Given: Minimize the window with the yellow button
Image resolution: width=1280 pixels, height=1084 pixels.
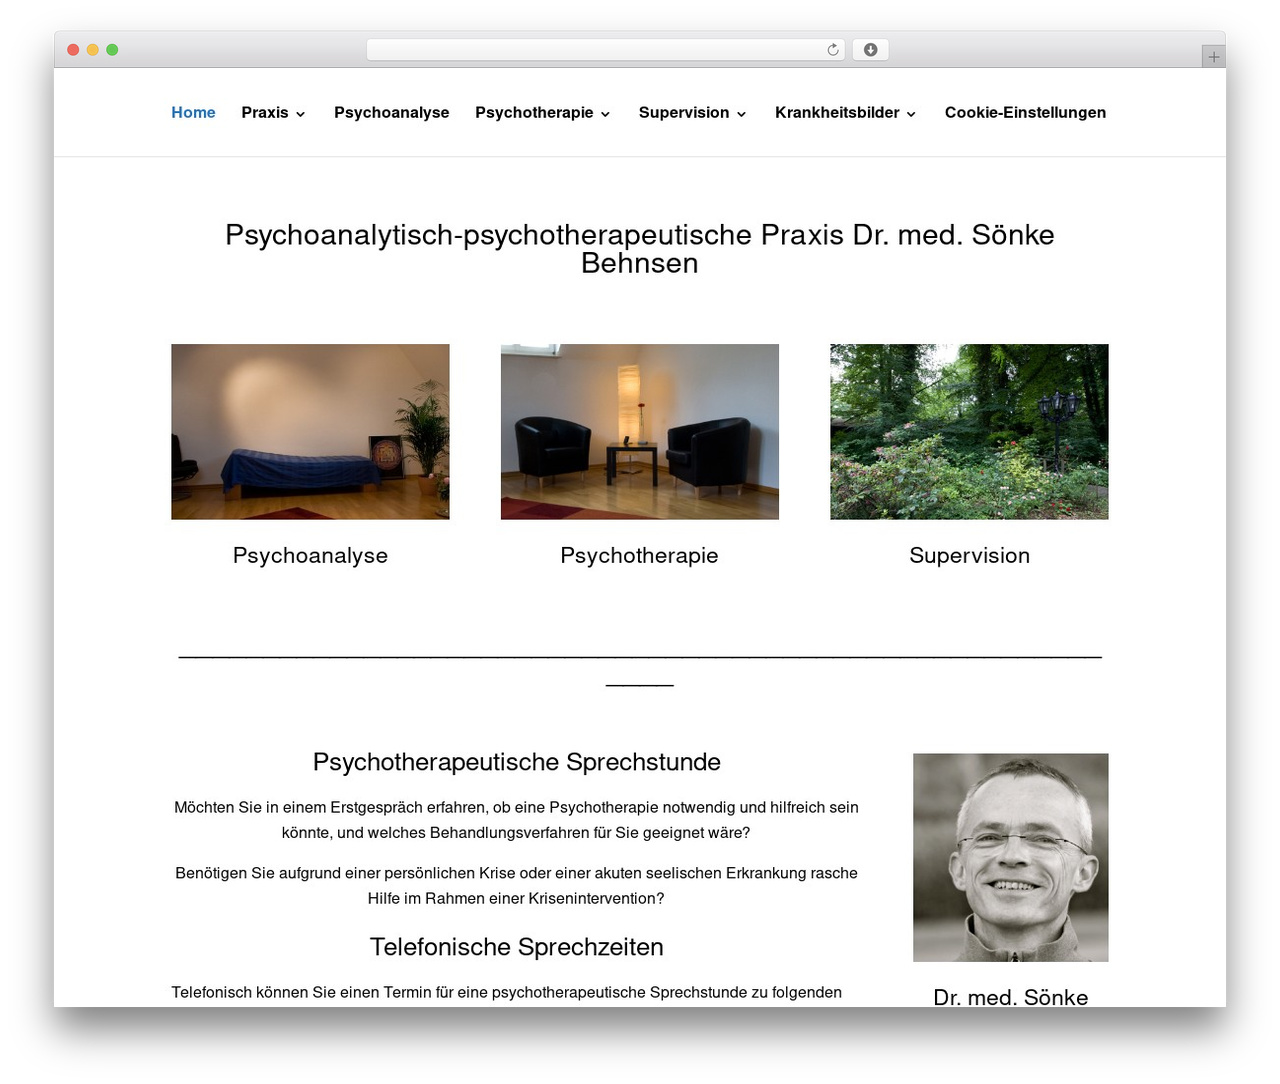Looking at the screenshot, I should [x=93, y=50].
